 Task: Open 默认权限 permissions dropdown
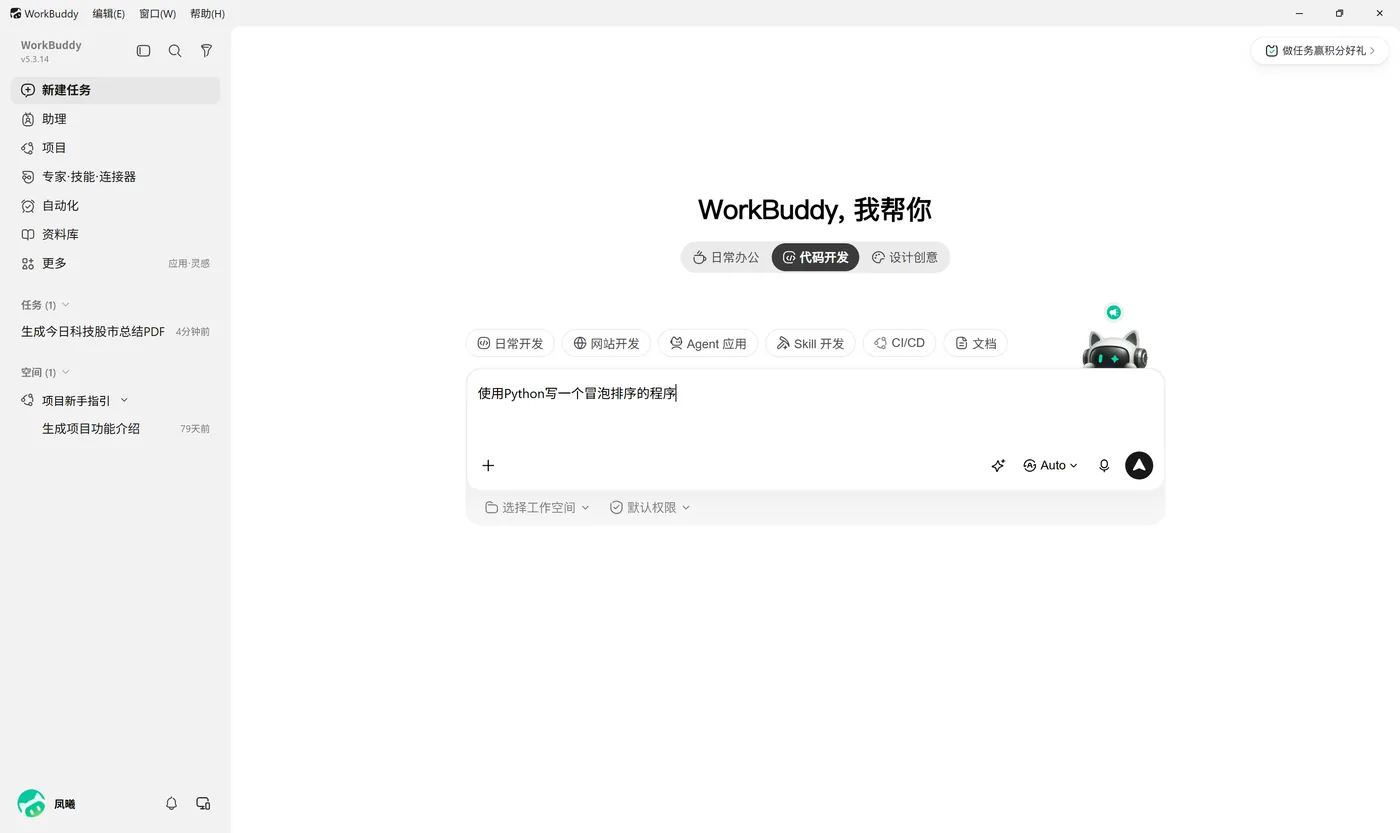pyautogui.click(x=650, y=508)
